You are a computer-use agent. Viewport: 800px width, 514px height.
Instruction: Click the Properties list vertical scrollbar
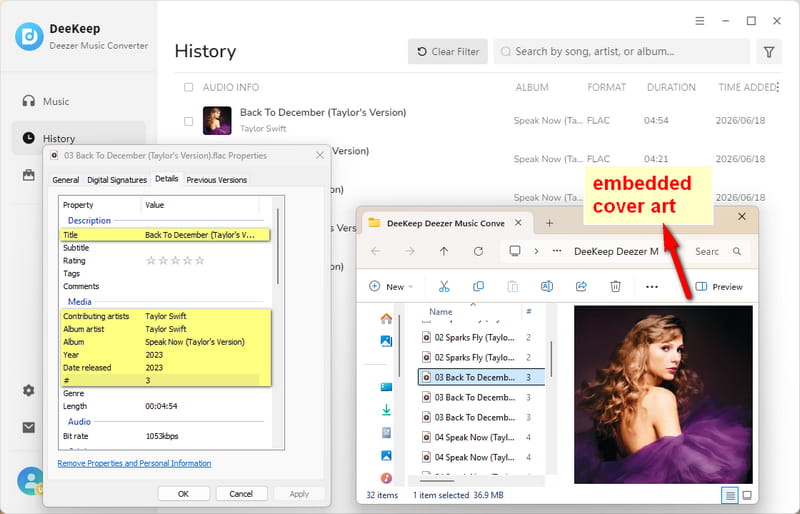click(278, 246)
